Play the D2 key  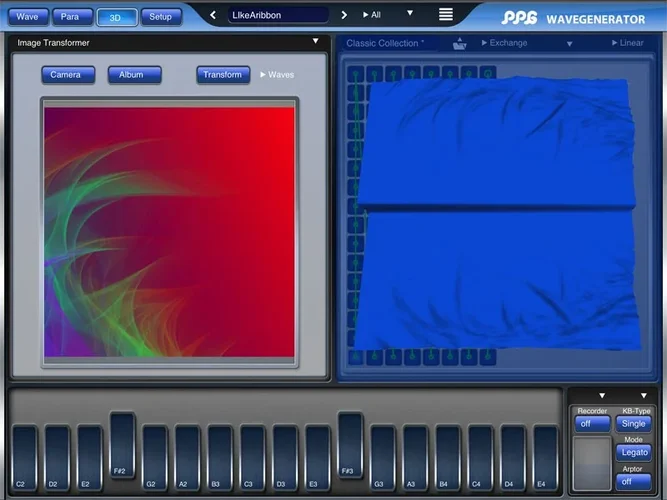[x=57, y=458]
